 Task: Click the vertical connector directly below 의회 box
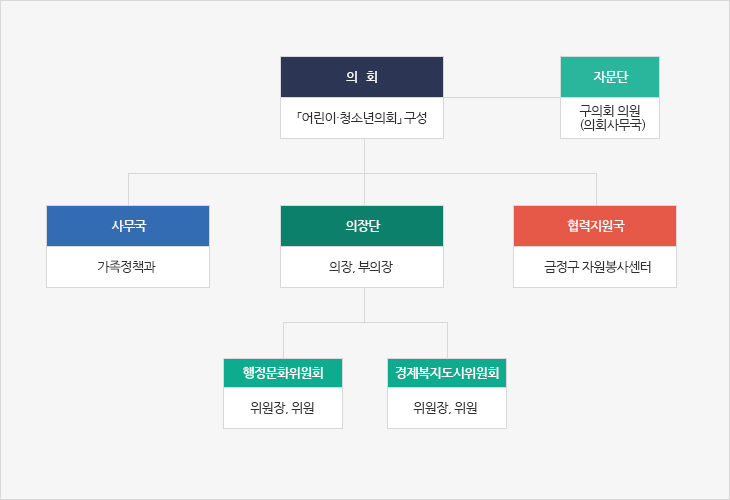click(364, 155)
